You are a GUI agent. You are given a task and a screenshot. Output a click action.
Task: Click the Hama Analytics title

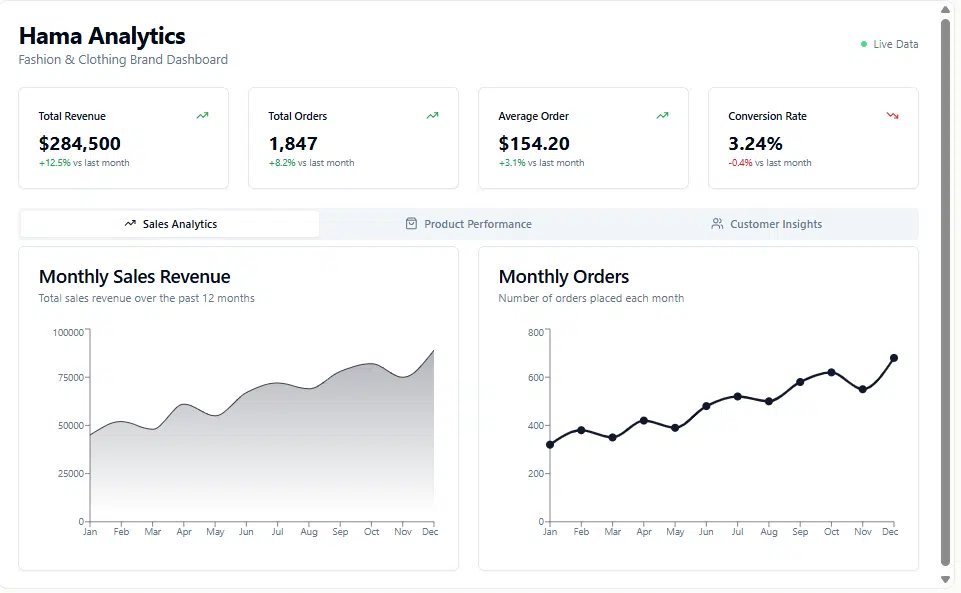tap(102, 36)
